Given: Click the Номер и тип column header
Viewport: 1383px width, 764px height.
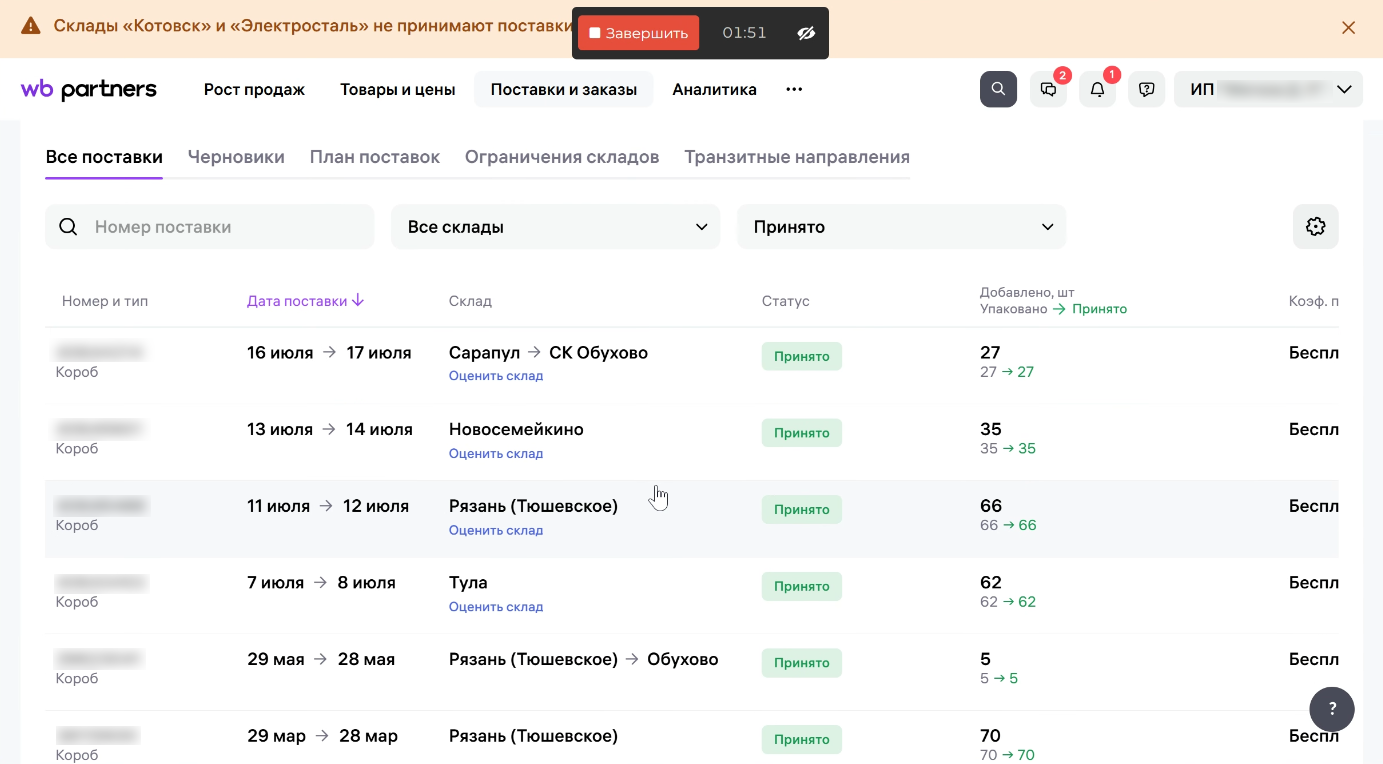Looking at the screenshot, I should 105,301.
